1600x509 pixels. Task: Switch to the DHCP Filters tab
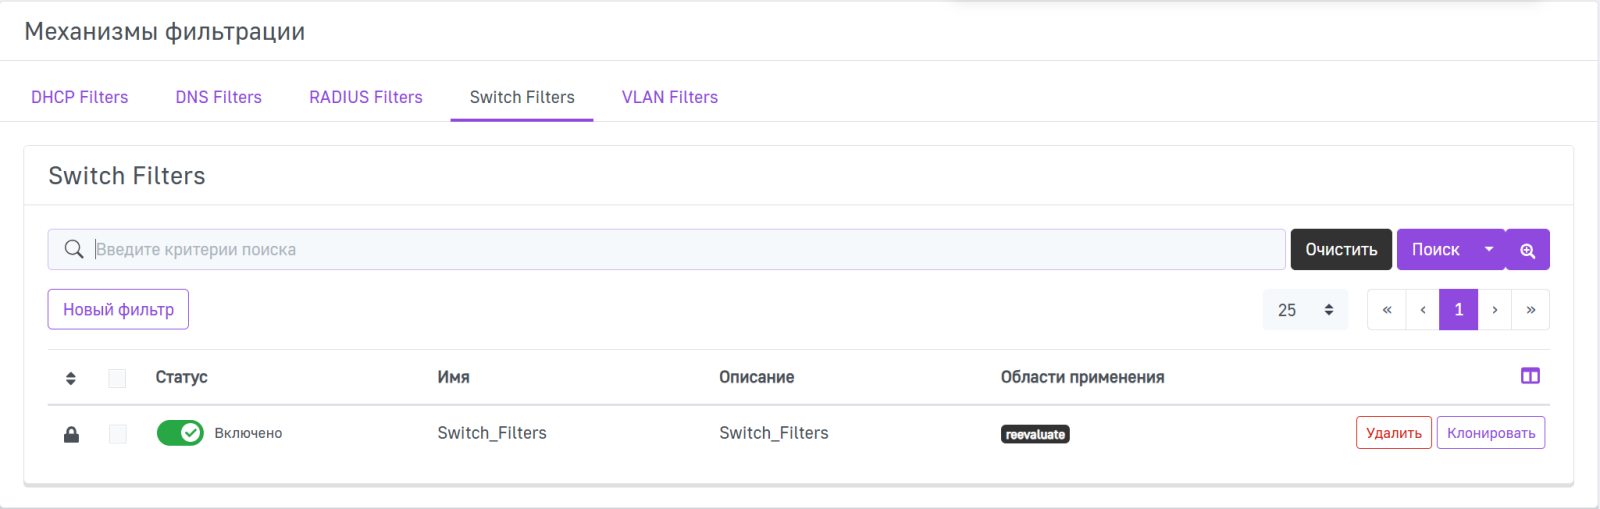(80, 97)
